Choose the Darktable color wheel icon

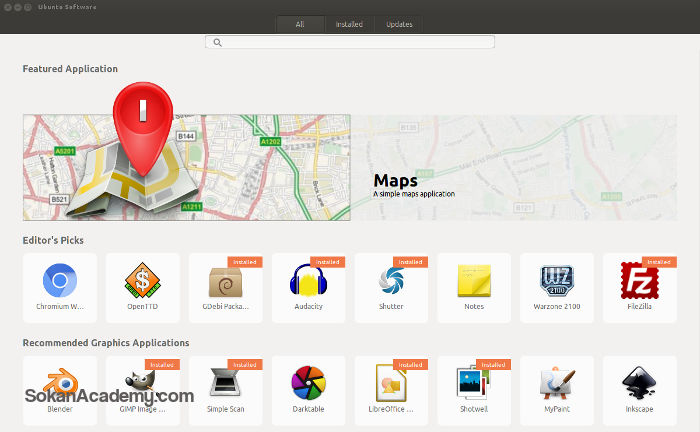pos(308,383)
